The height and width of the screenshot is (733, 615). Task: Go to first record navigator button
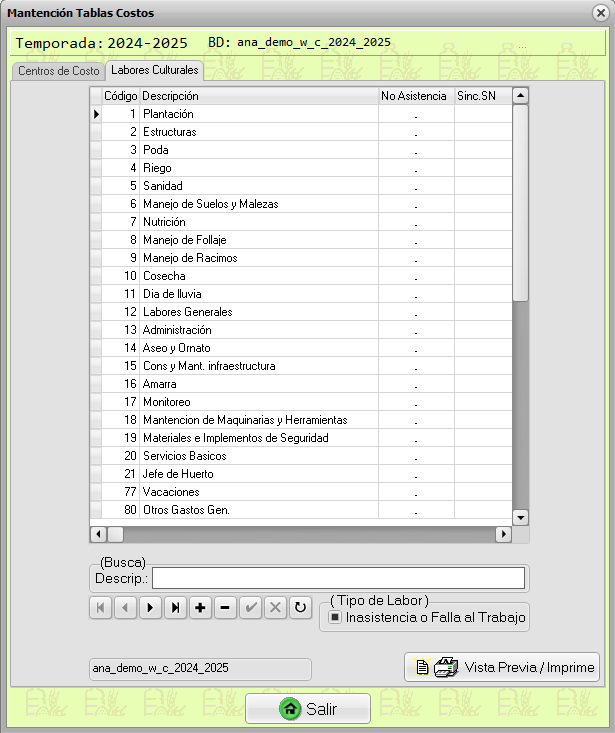pos(100,608)
